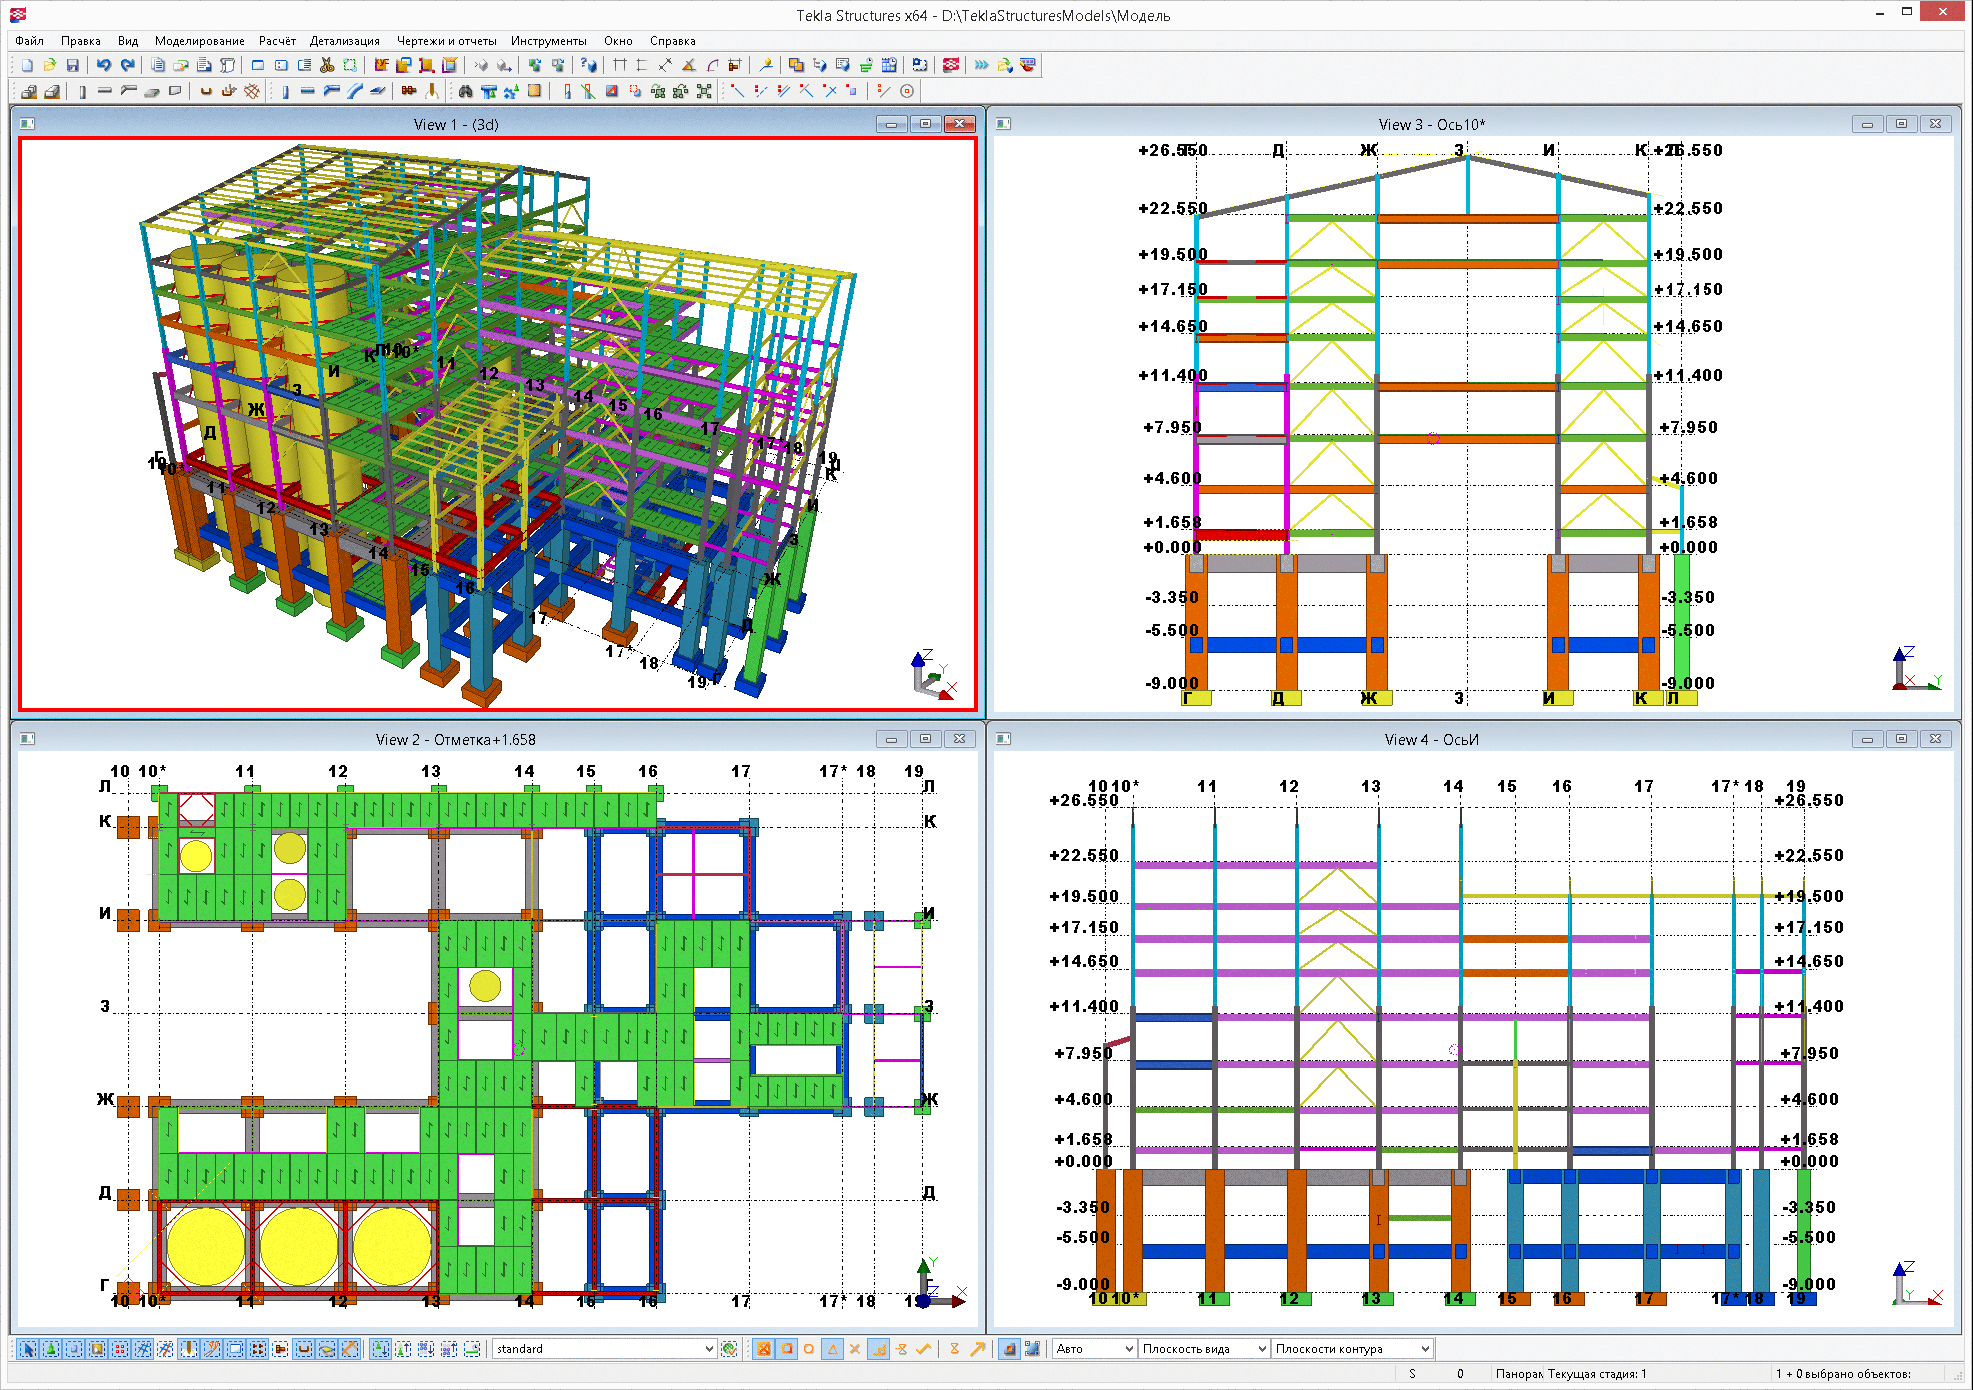Select the Create steel column tool
The image size is (1973, 1390).
tap(285, 91)
